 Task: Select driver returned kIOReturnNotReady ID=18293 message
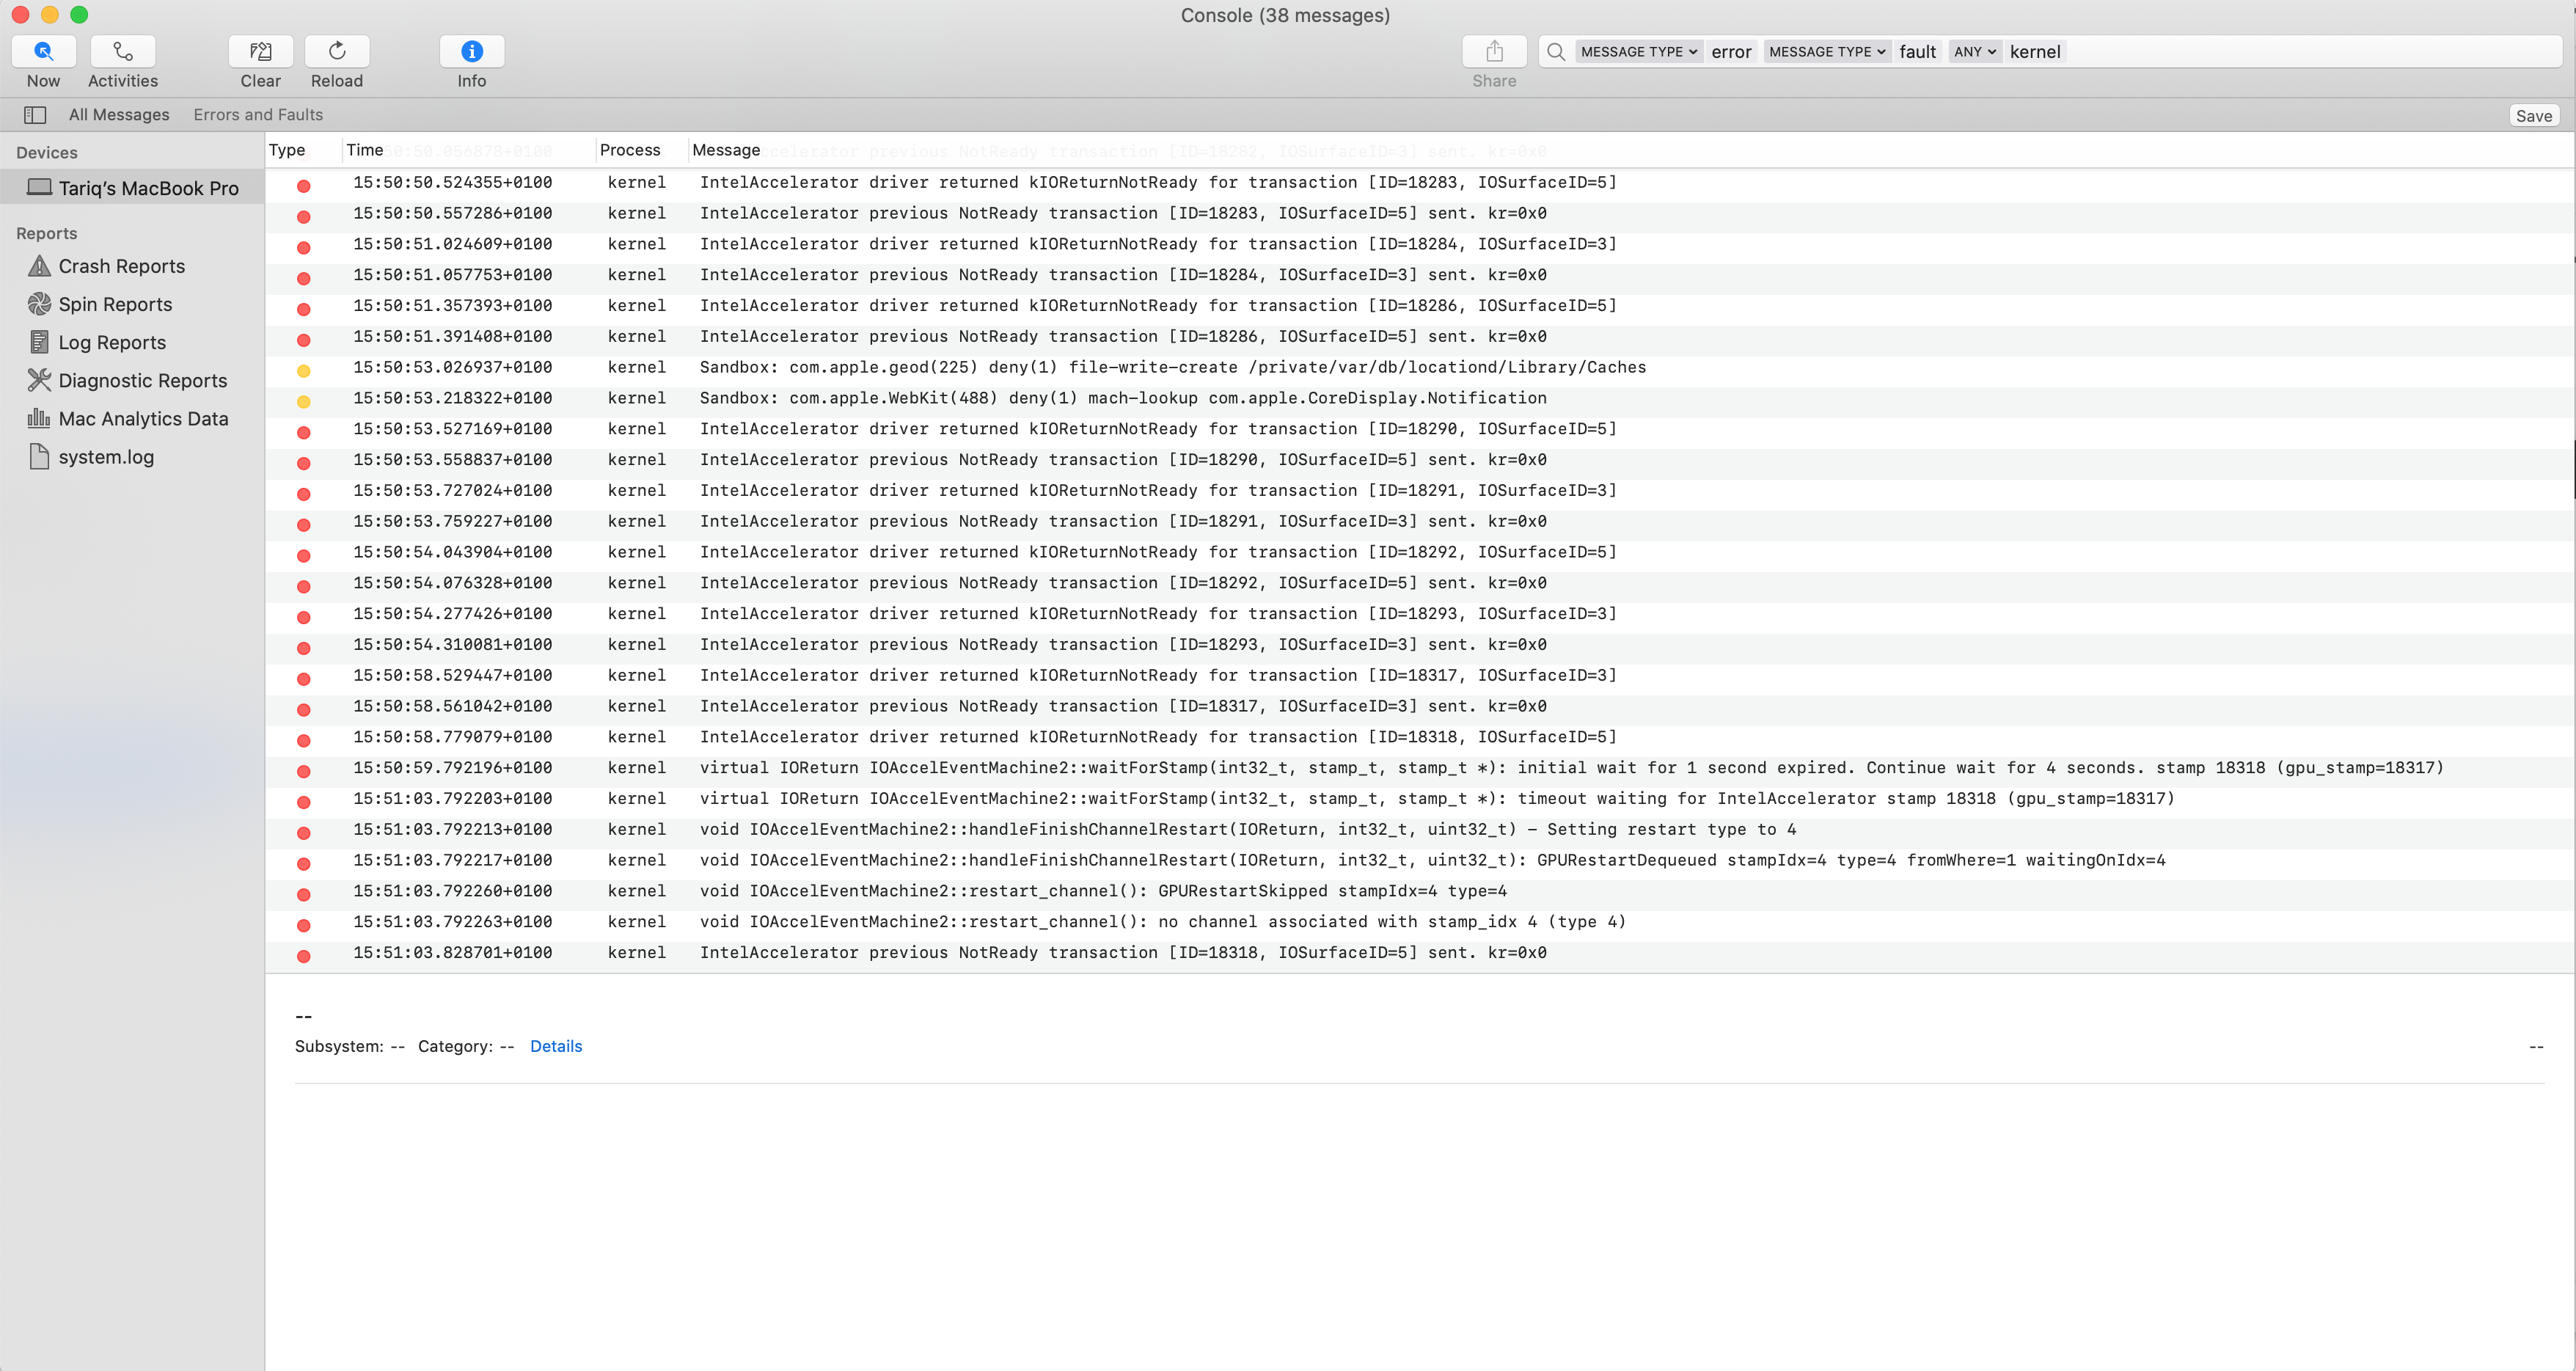coord(1420,614)
